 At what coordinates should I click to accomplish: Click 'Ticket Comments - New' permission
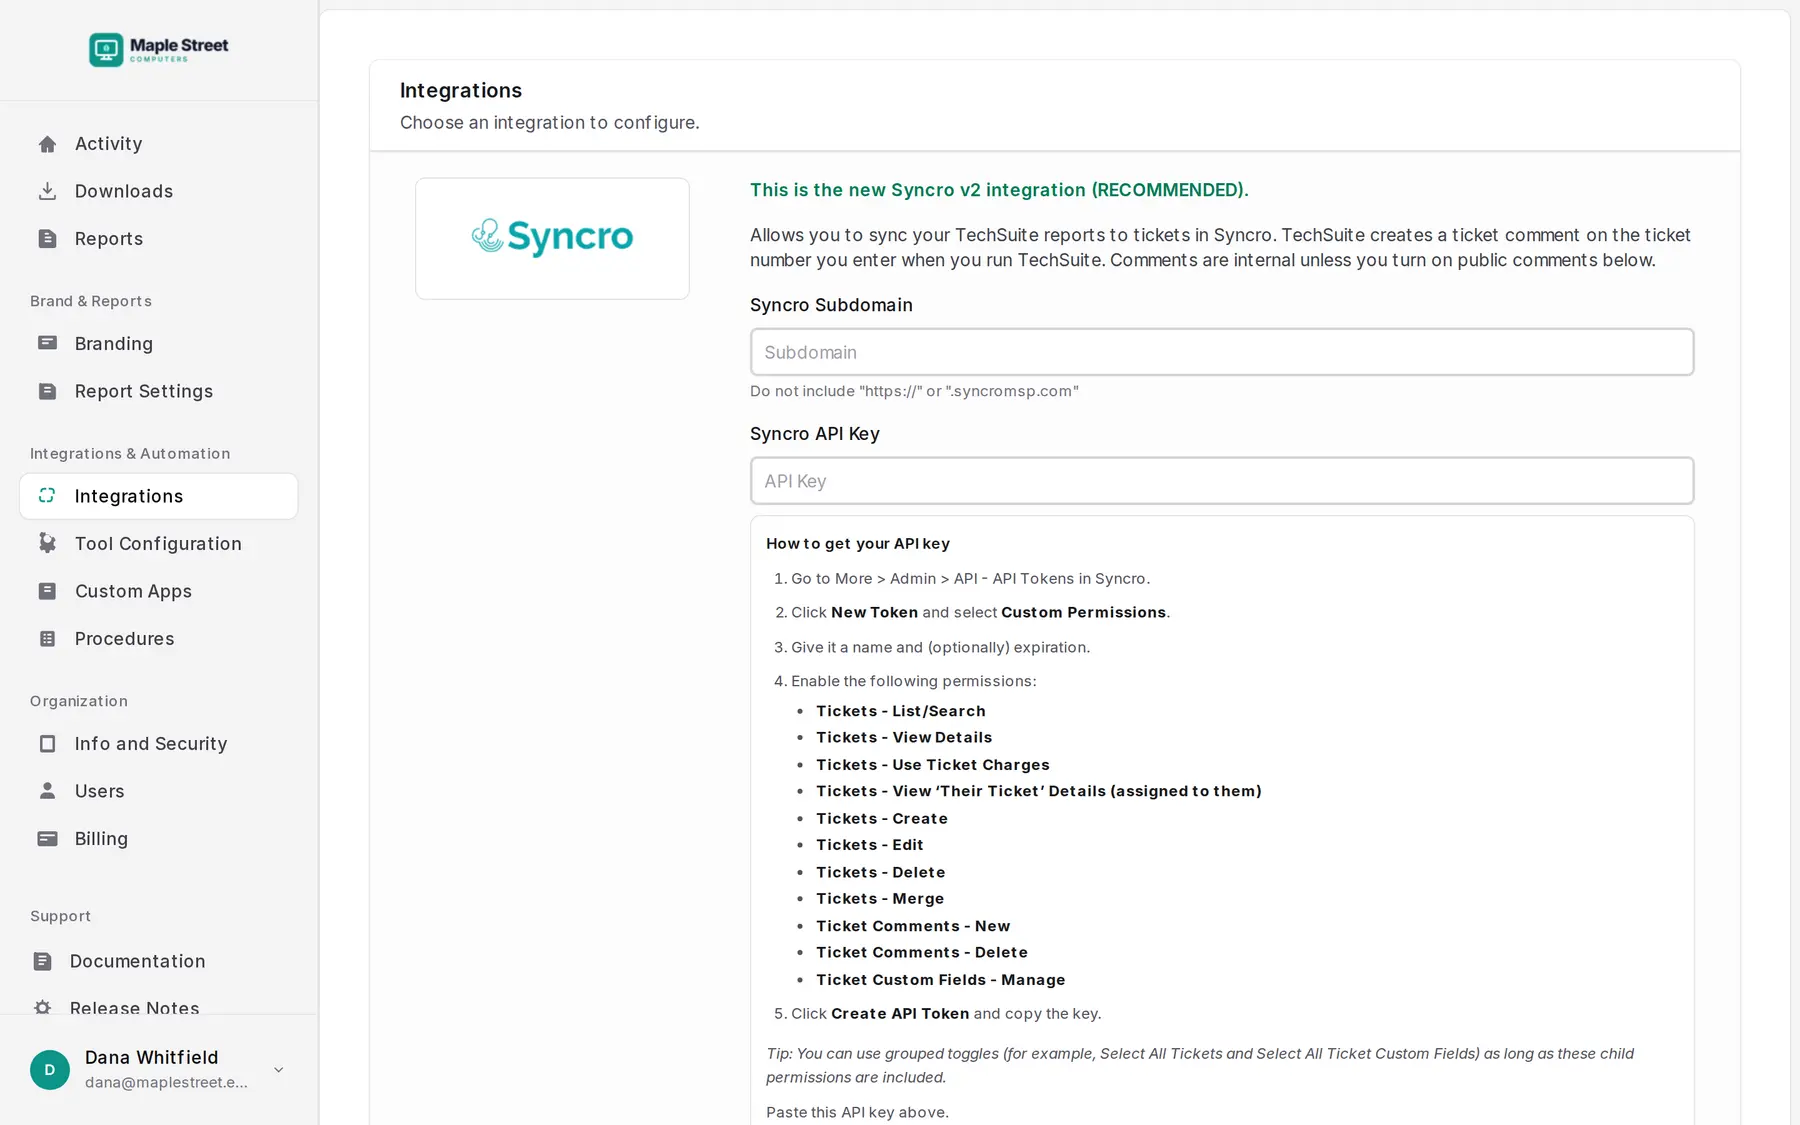tap(913, 926)
